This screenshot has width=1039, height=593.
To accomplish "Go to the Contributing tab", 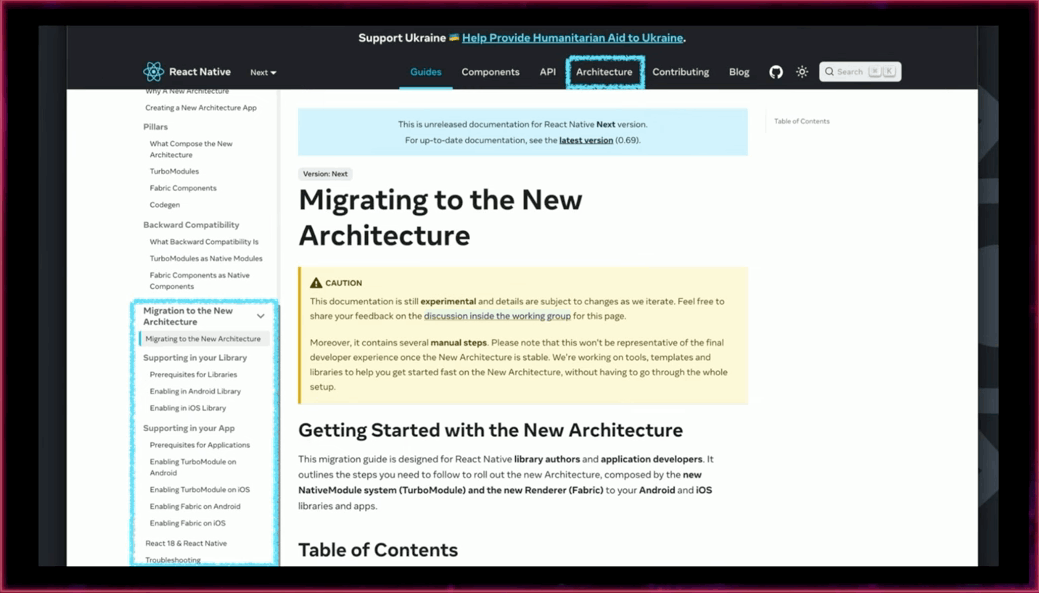I will (681, 72).
